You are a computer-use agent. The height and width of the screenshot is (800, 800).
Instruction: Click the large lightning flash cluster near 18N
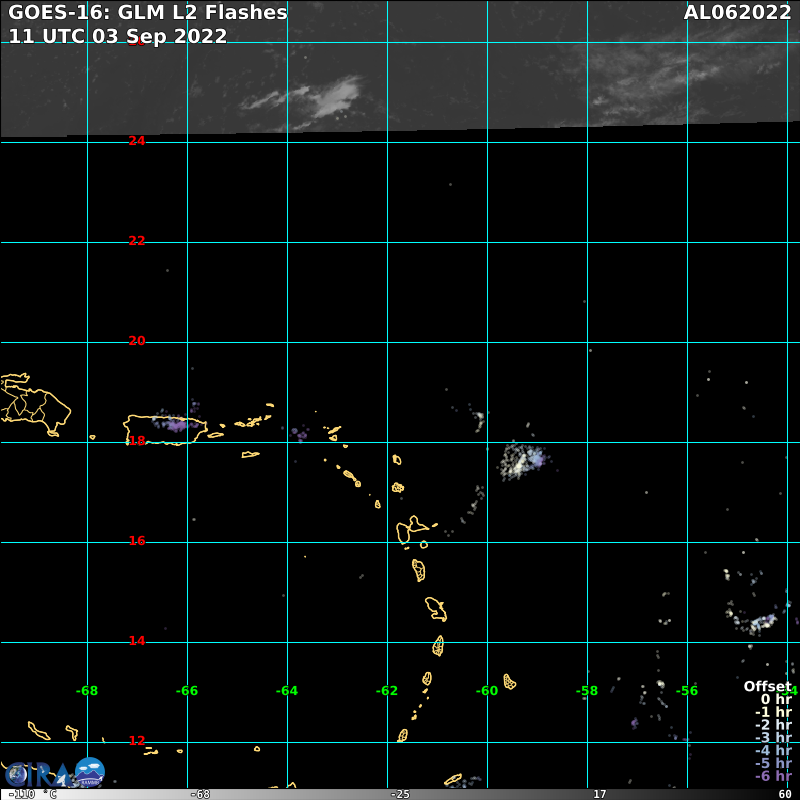[x=522, y=460]
